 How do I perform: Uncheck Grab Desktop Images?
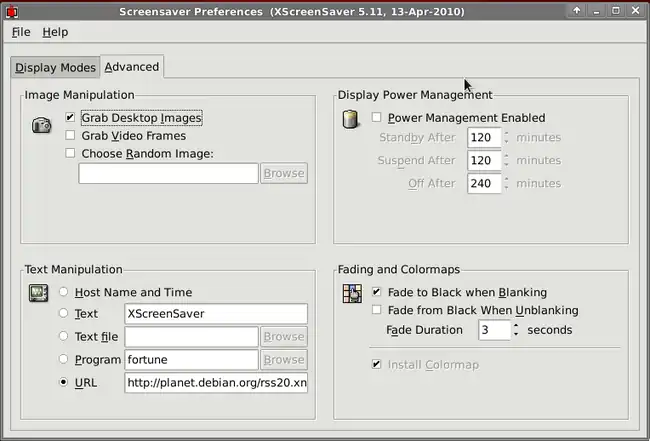click(x=70, y=118)
